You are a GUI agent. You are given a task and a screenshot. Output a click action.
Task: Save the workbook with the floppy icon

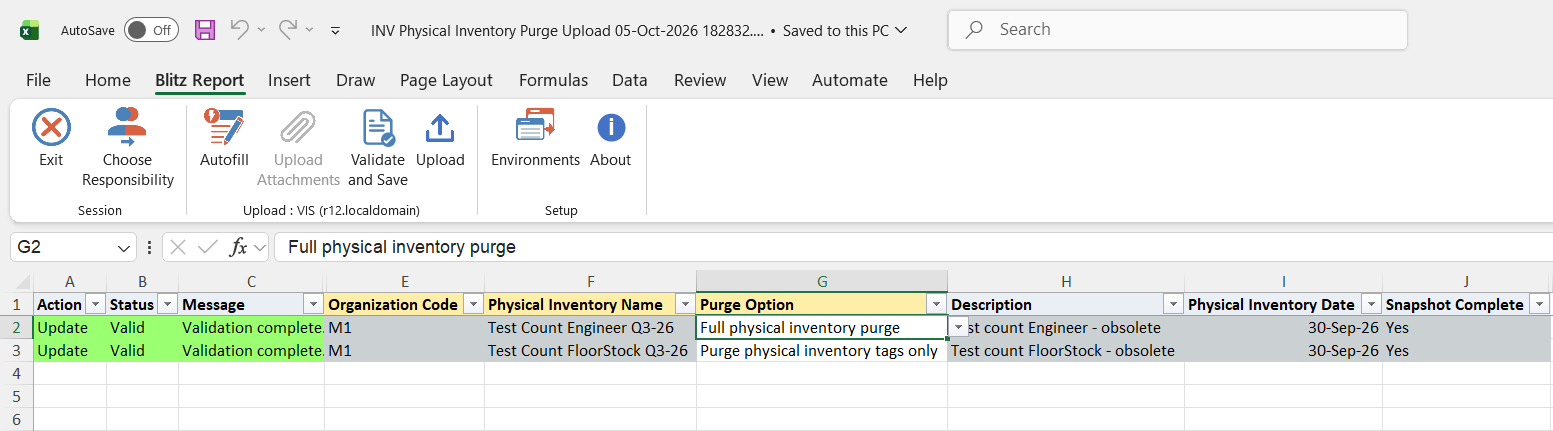[205, 30]
